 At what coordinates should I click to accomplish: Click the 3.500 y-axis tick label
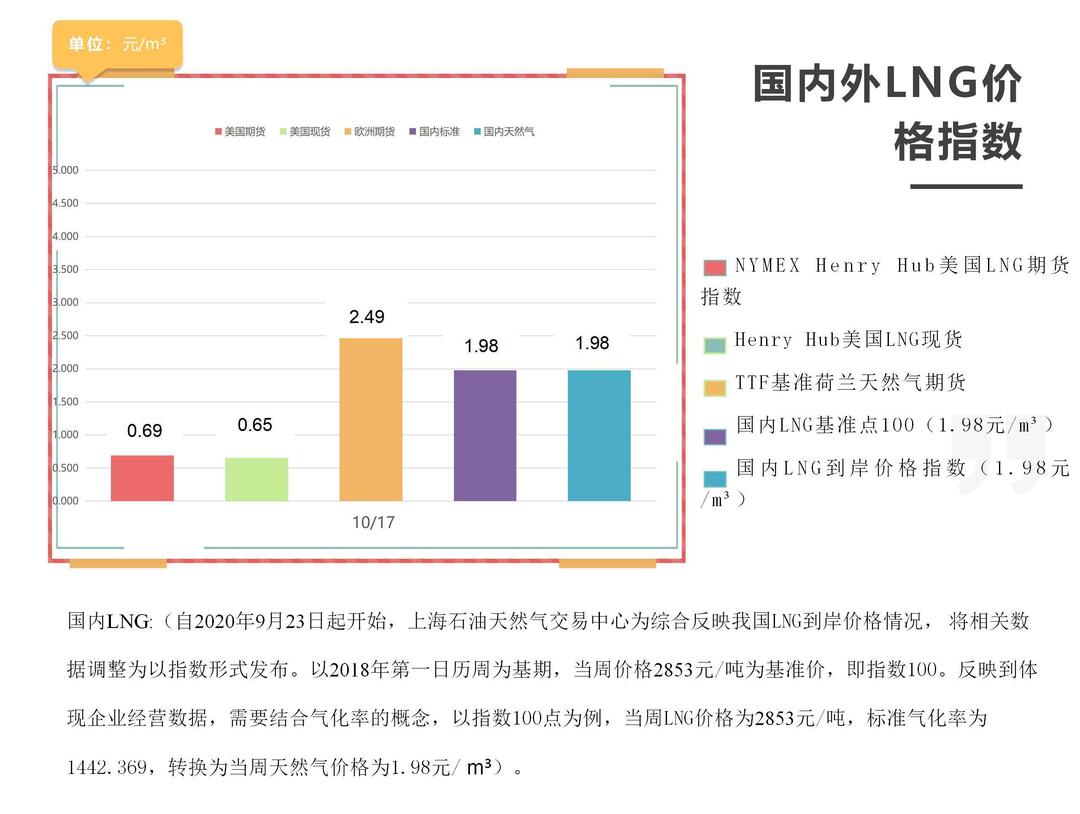(65, 269)
